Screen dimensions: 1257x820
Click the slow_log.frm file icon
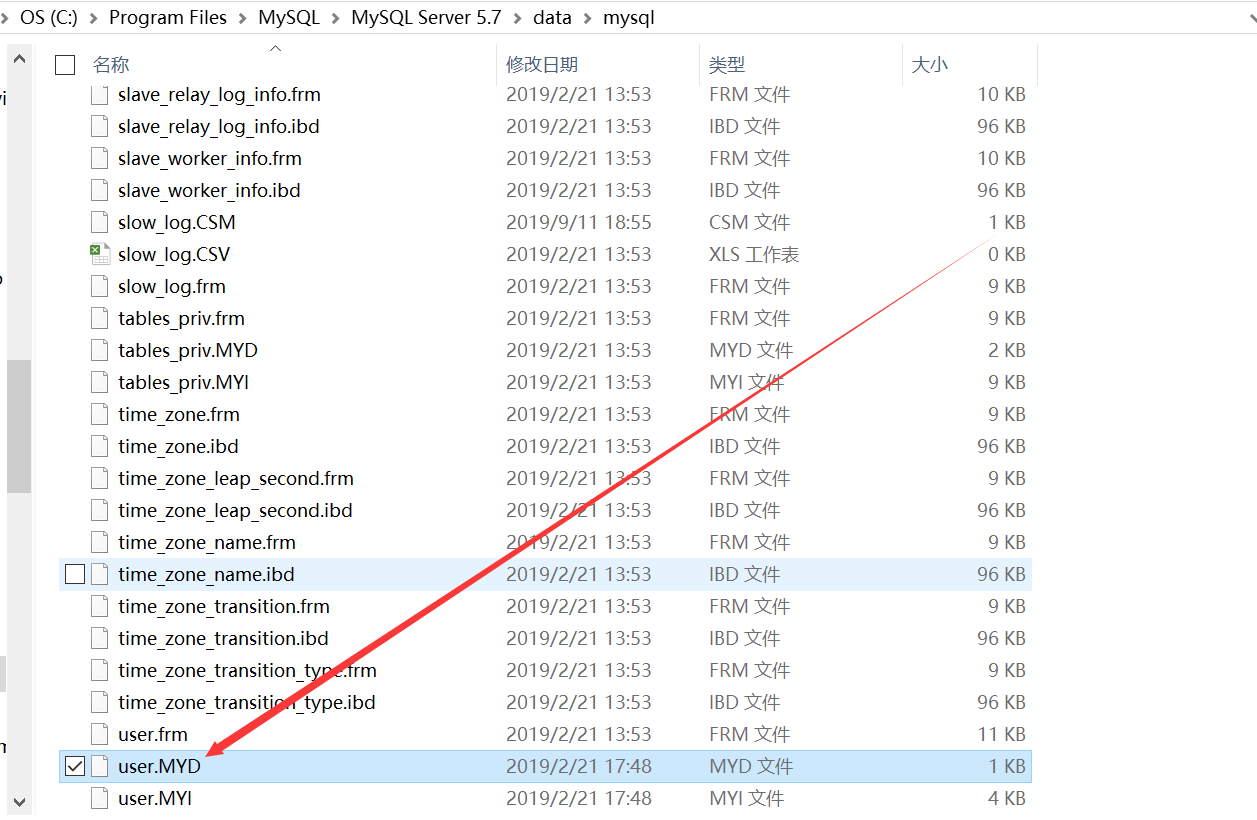(x=99, y=287)
